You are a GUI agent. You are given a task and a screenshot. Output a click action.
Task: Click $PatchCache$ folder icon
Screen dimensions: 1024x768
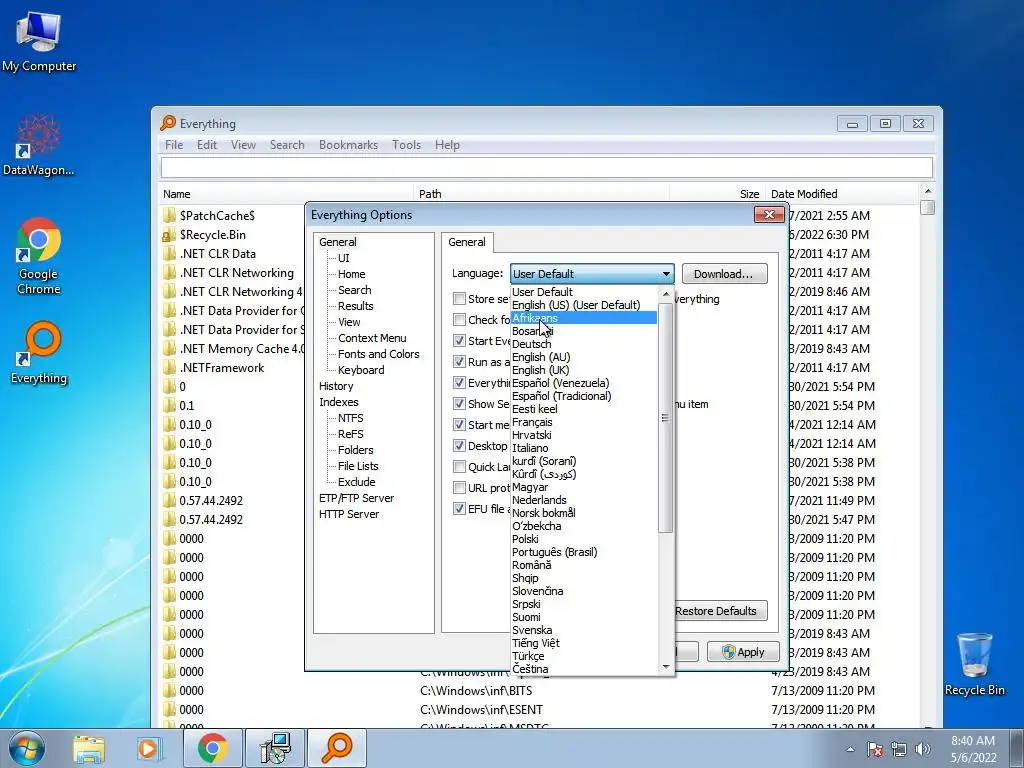pos(169,216)
